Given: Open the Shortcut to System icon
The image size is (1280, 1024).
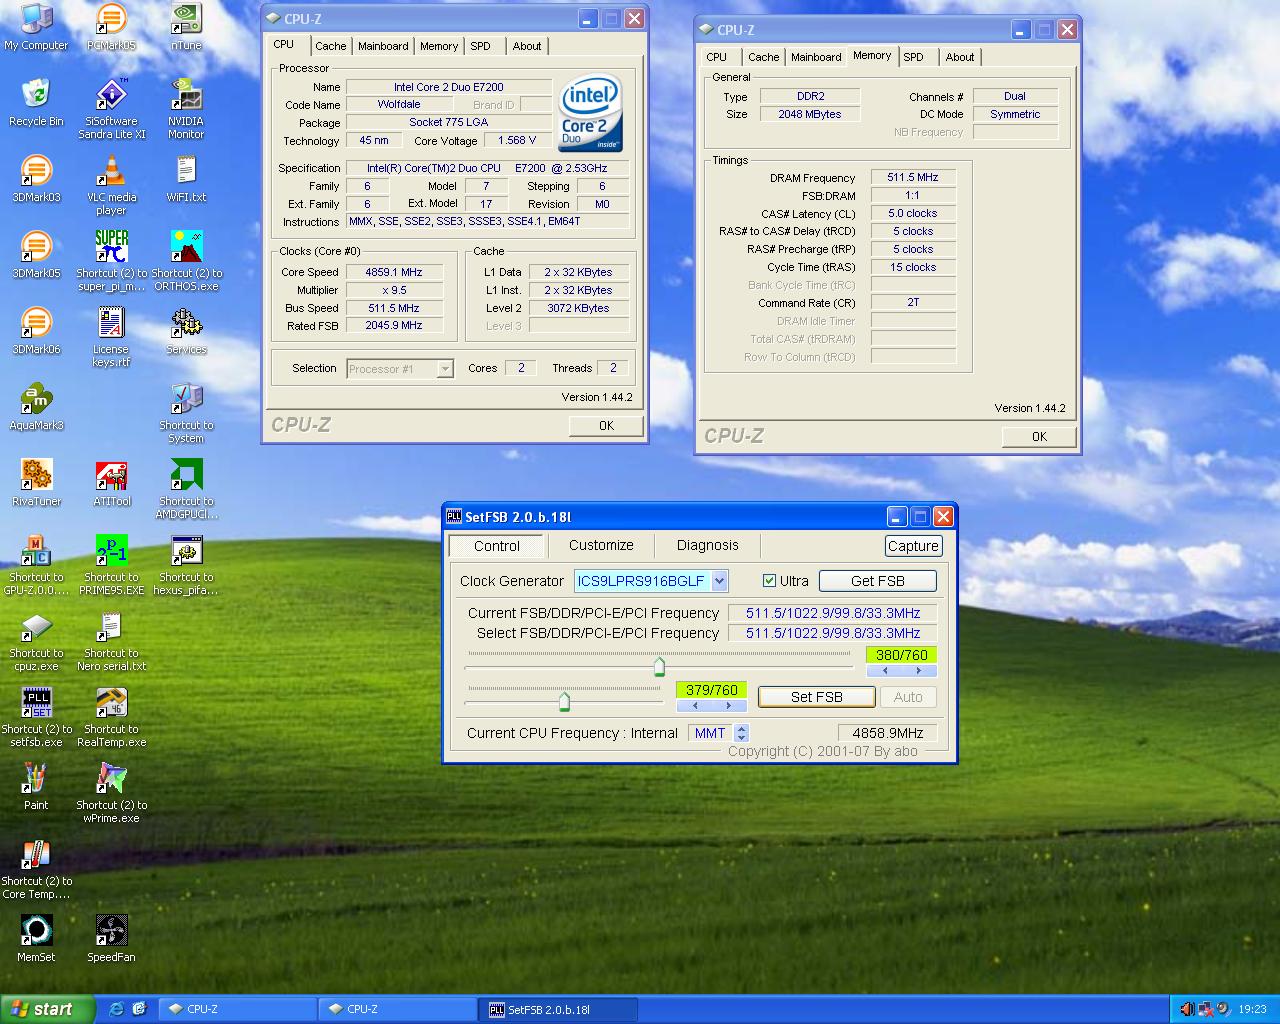Looking at the screenshot, I should (x=186, y=413).
